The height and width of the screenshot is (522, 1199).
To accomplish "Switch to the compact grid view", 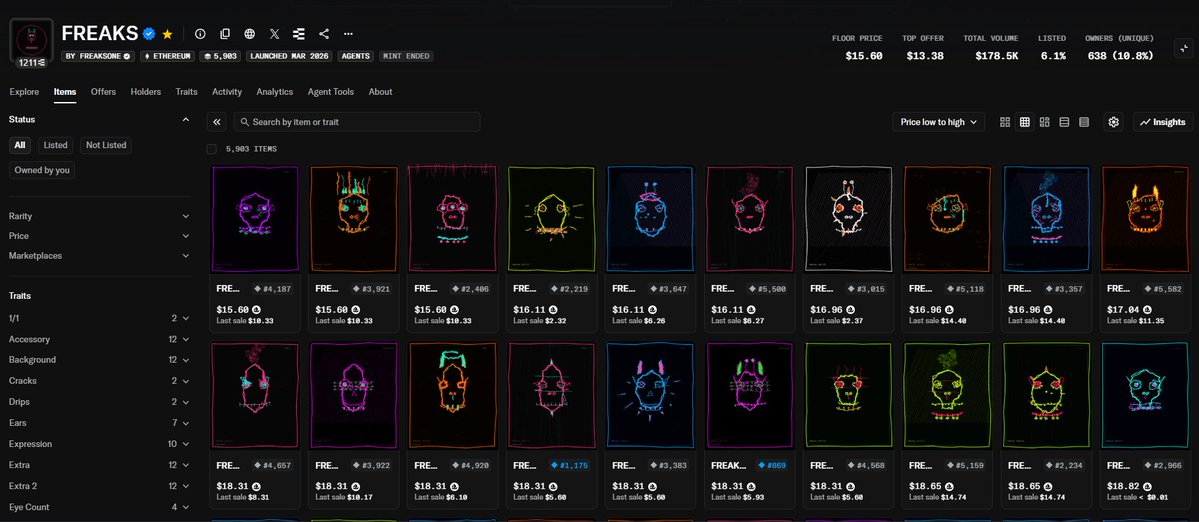I will click(x=1025, y=122).
